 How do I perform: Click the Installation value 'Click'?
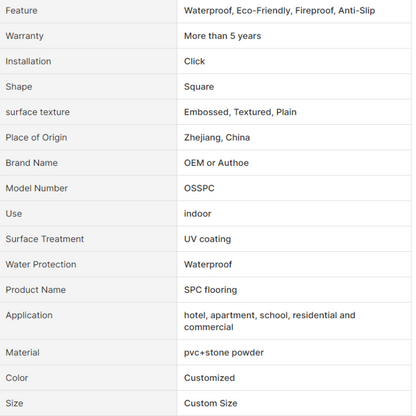[x=194, y=61]
